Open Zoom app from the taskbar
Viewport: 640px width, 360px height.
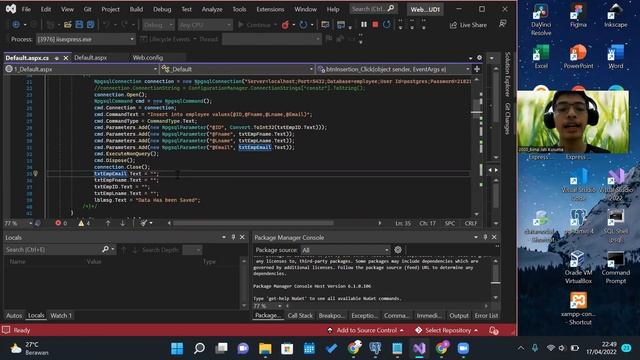pos(463,348)
